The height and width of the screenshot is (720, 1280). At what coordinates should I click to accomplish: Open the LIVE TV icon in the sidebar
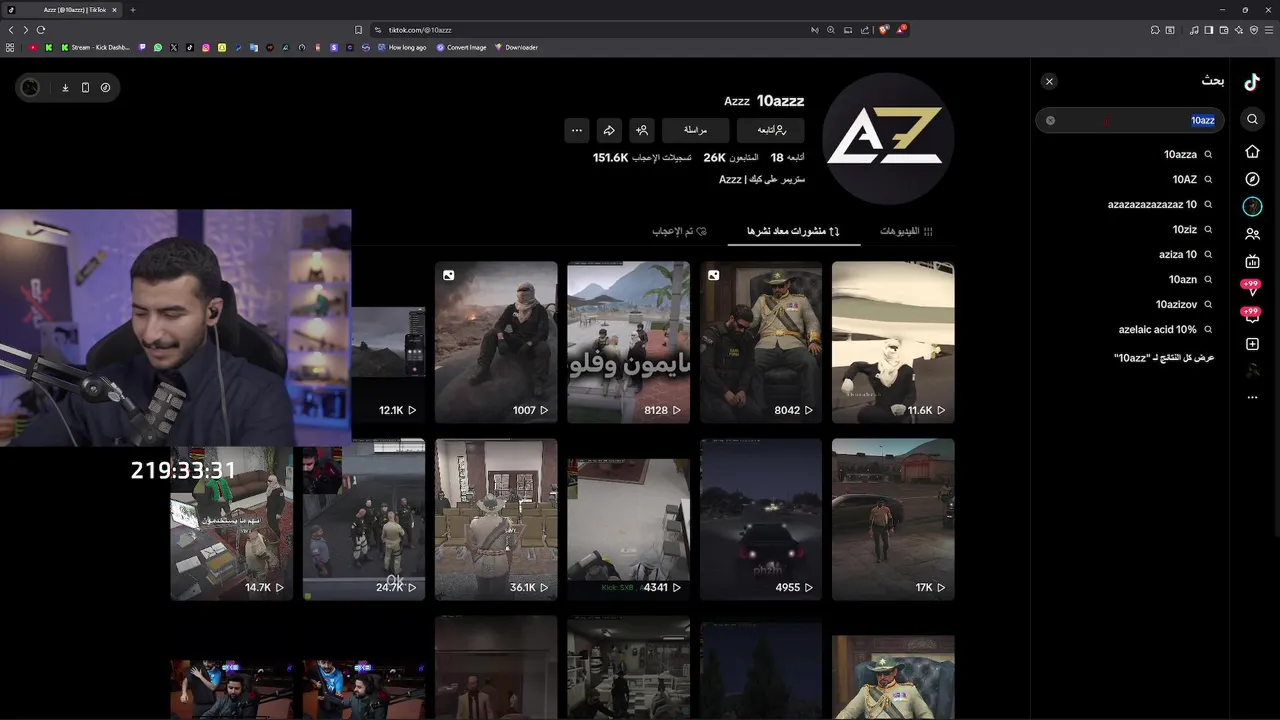1252,261
